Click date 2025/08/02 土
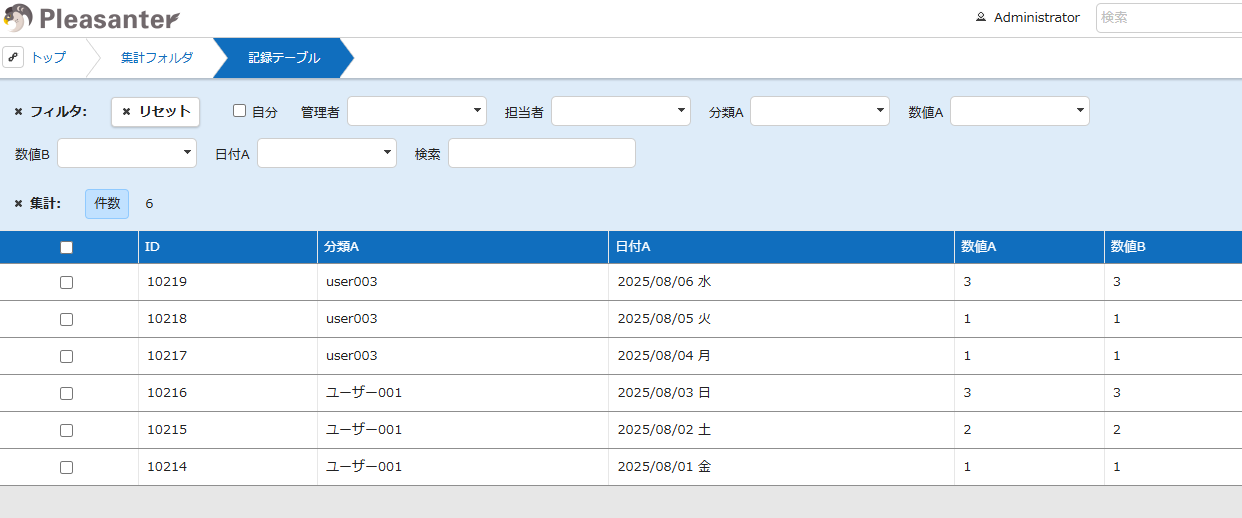This screenshot has height=518, width=1242. pyautogui.click(x=665, y=430)
